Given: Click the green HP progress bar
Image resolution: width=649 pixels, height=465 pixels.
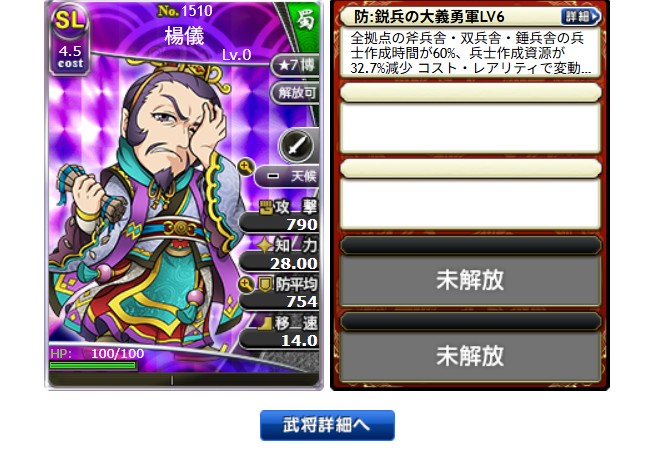Looking at the screenshot, I should [x=93, y=365].
